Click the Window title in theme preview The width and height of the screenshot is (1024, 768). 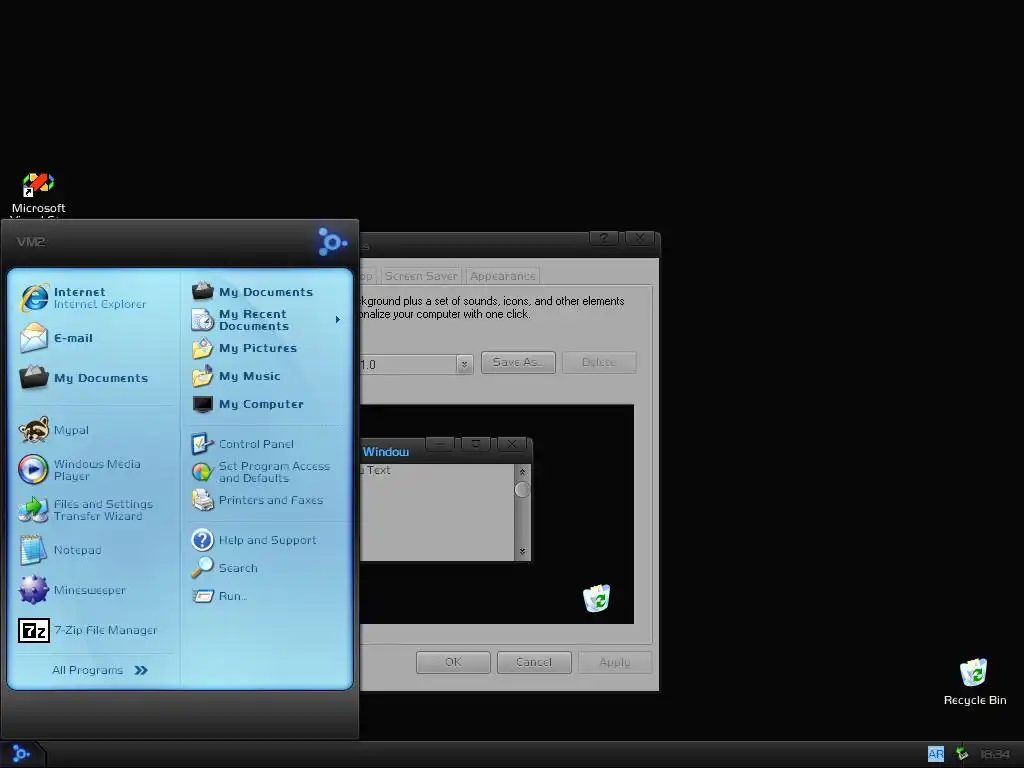pos(386,452)
